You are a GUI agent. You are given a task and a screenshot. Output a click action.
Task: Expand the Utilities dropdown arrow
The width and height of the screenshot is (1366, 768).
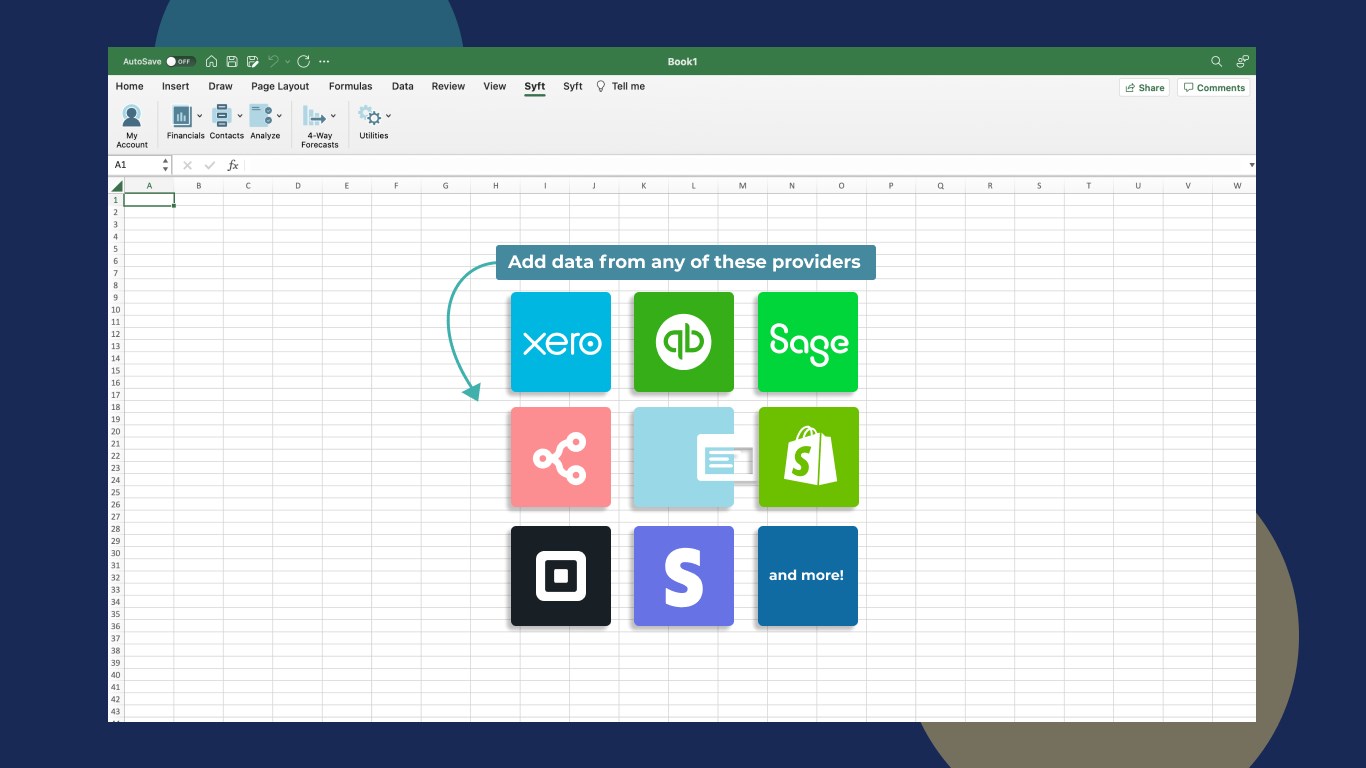pyautogui.click(x=388, y=116)
